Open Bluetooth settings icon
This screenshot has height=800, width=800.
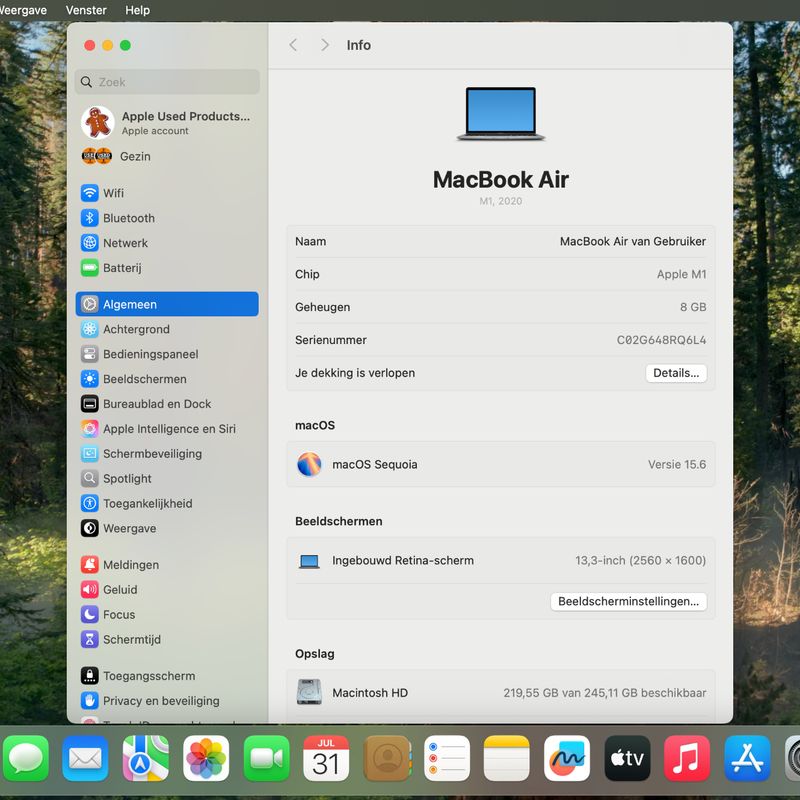point(90,218)
